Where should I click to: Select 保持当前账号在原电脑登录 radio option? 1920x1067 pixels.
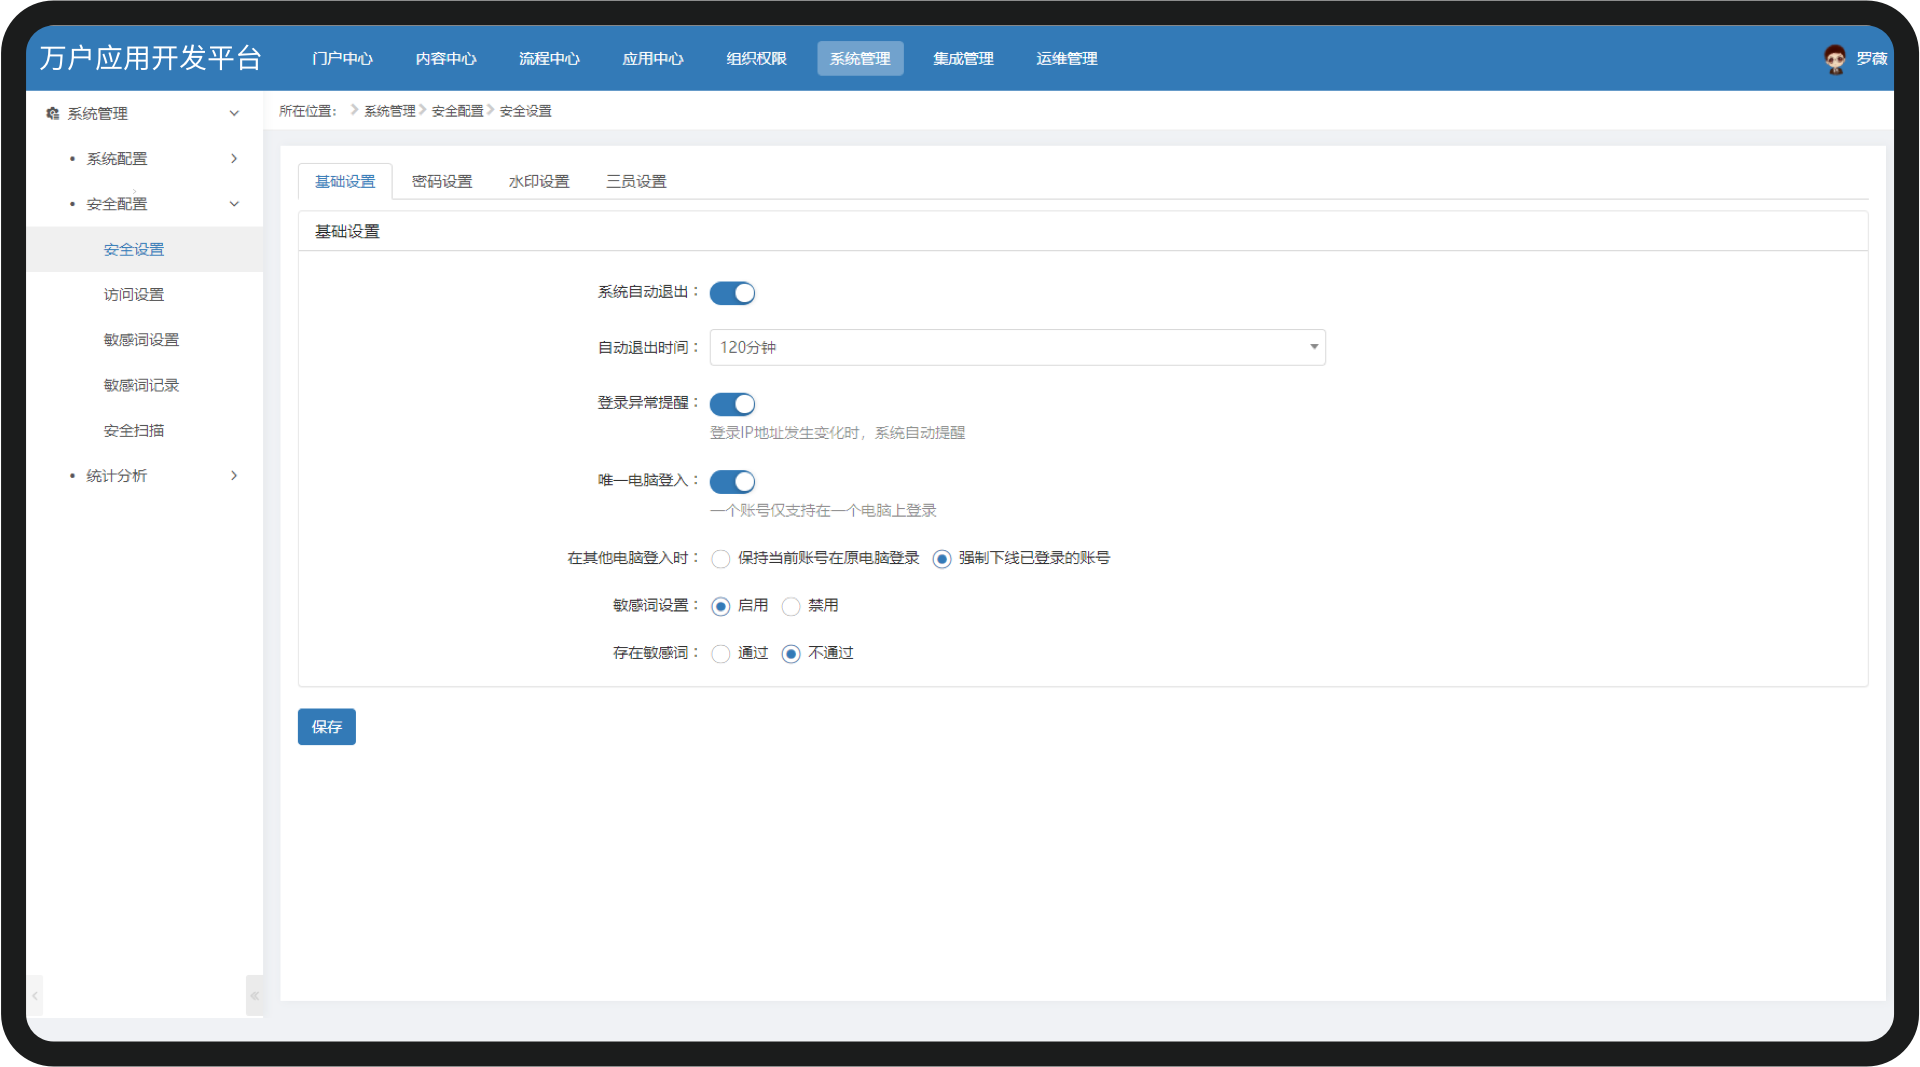coord(721,559)
